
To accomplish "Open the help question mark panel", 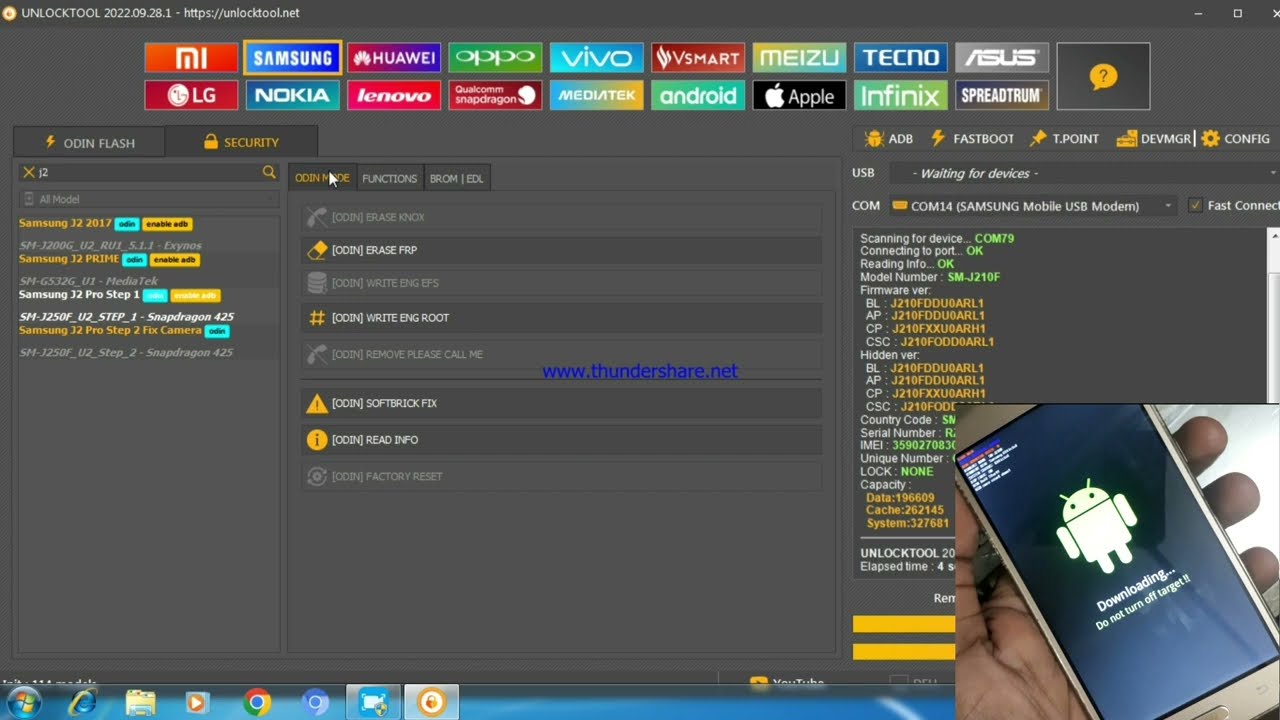I will [1103, 76].
